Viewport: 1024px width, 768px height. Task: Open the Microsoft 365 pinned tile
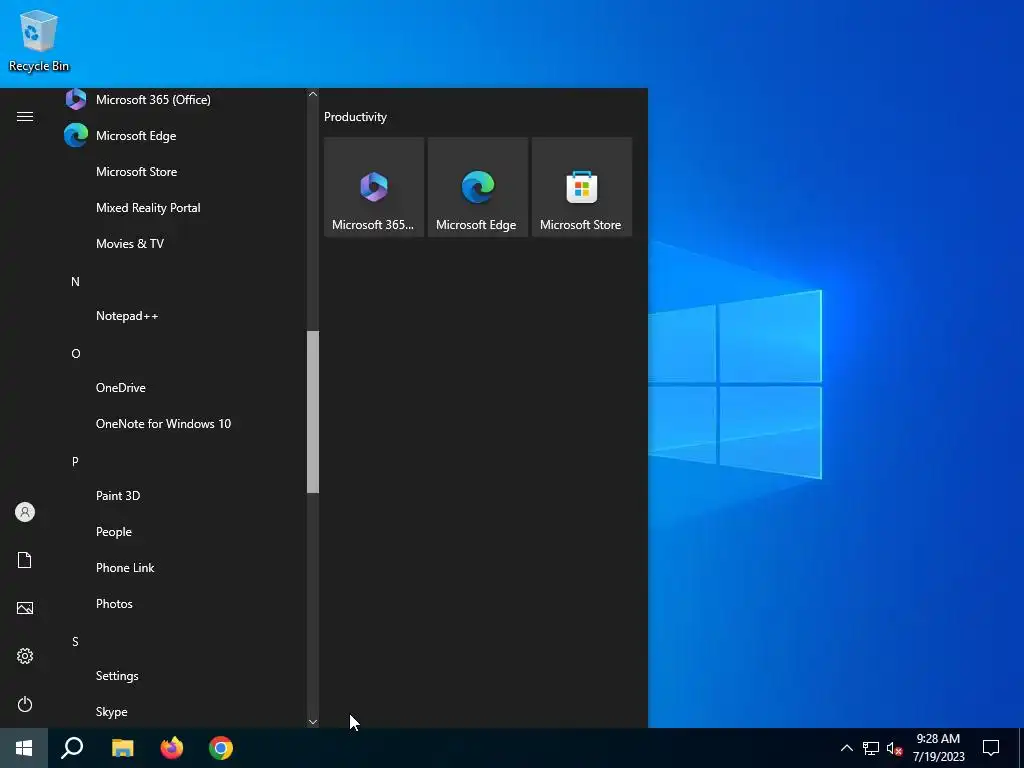click(374, 187)
